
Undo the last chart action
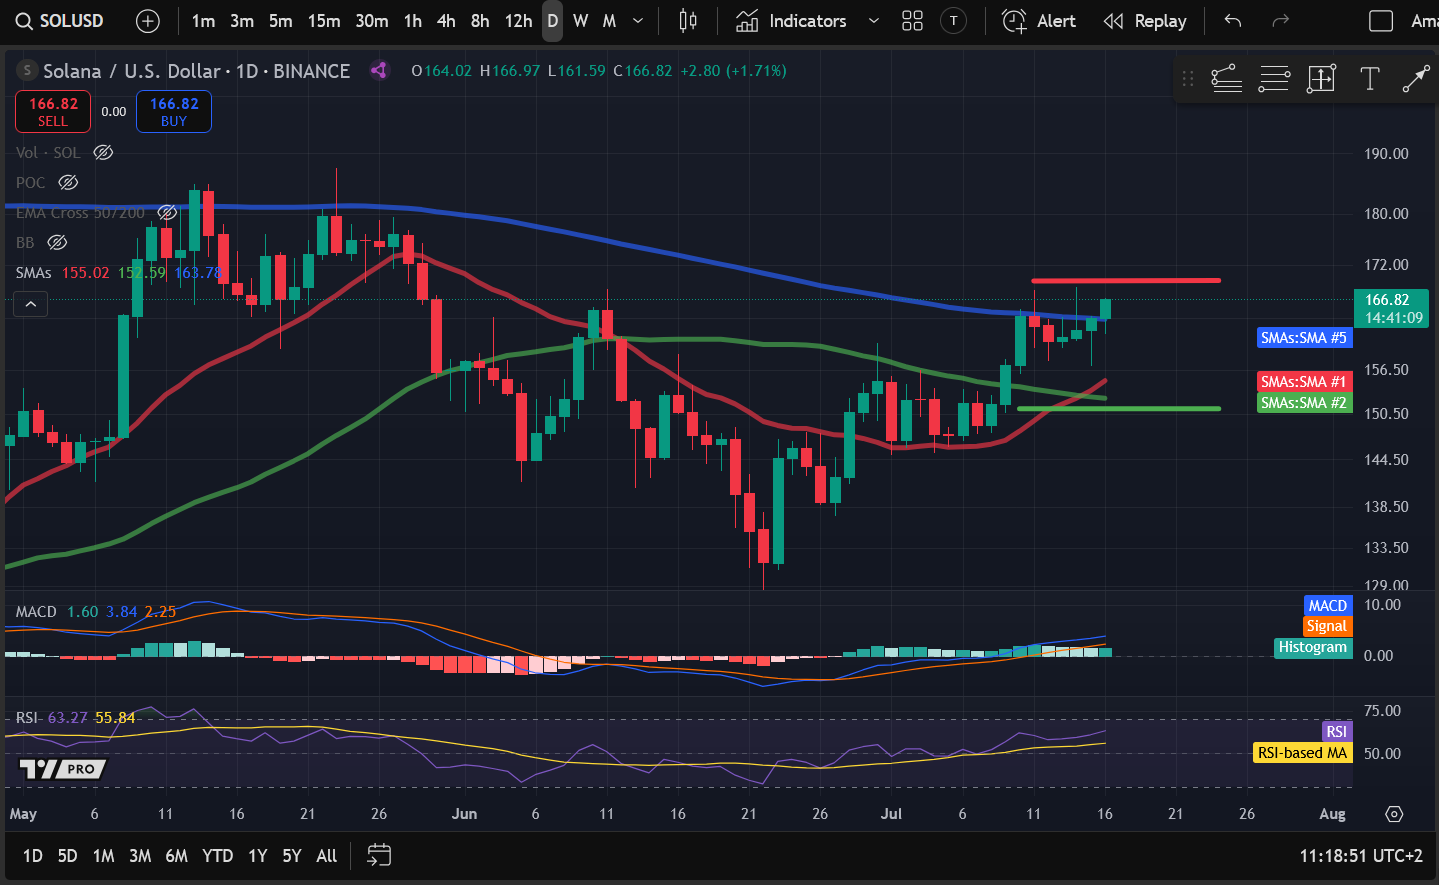point(1233,21)
